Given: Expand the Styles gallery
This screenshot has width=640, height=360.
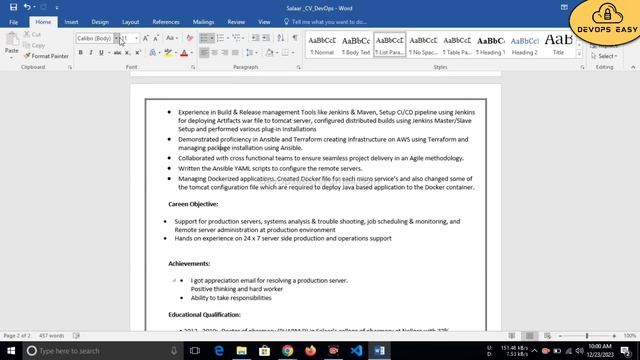Looking at the screenshot, I should tap(579, 54).
